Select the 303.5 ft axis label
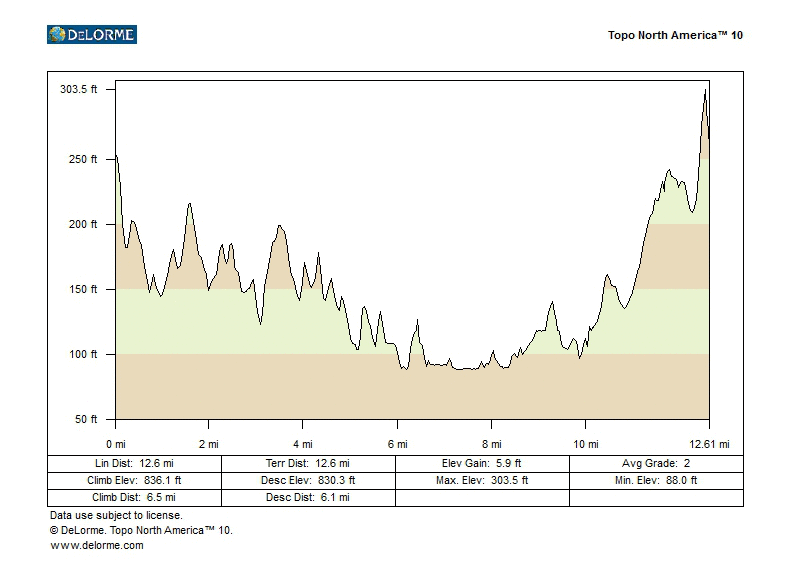The width and height of the screenshot is (791, 578). click(79, 89)
